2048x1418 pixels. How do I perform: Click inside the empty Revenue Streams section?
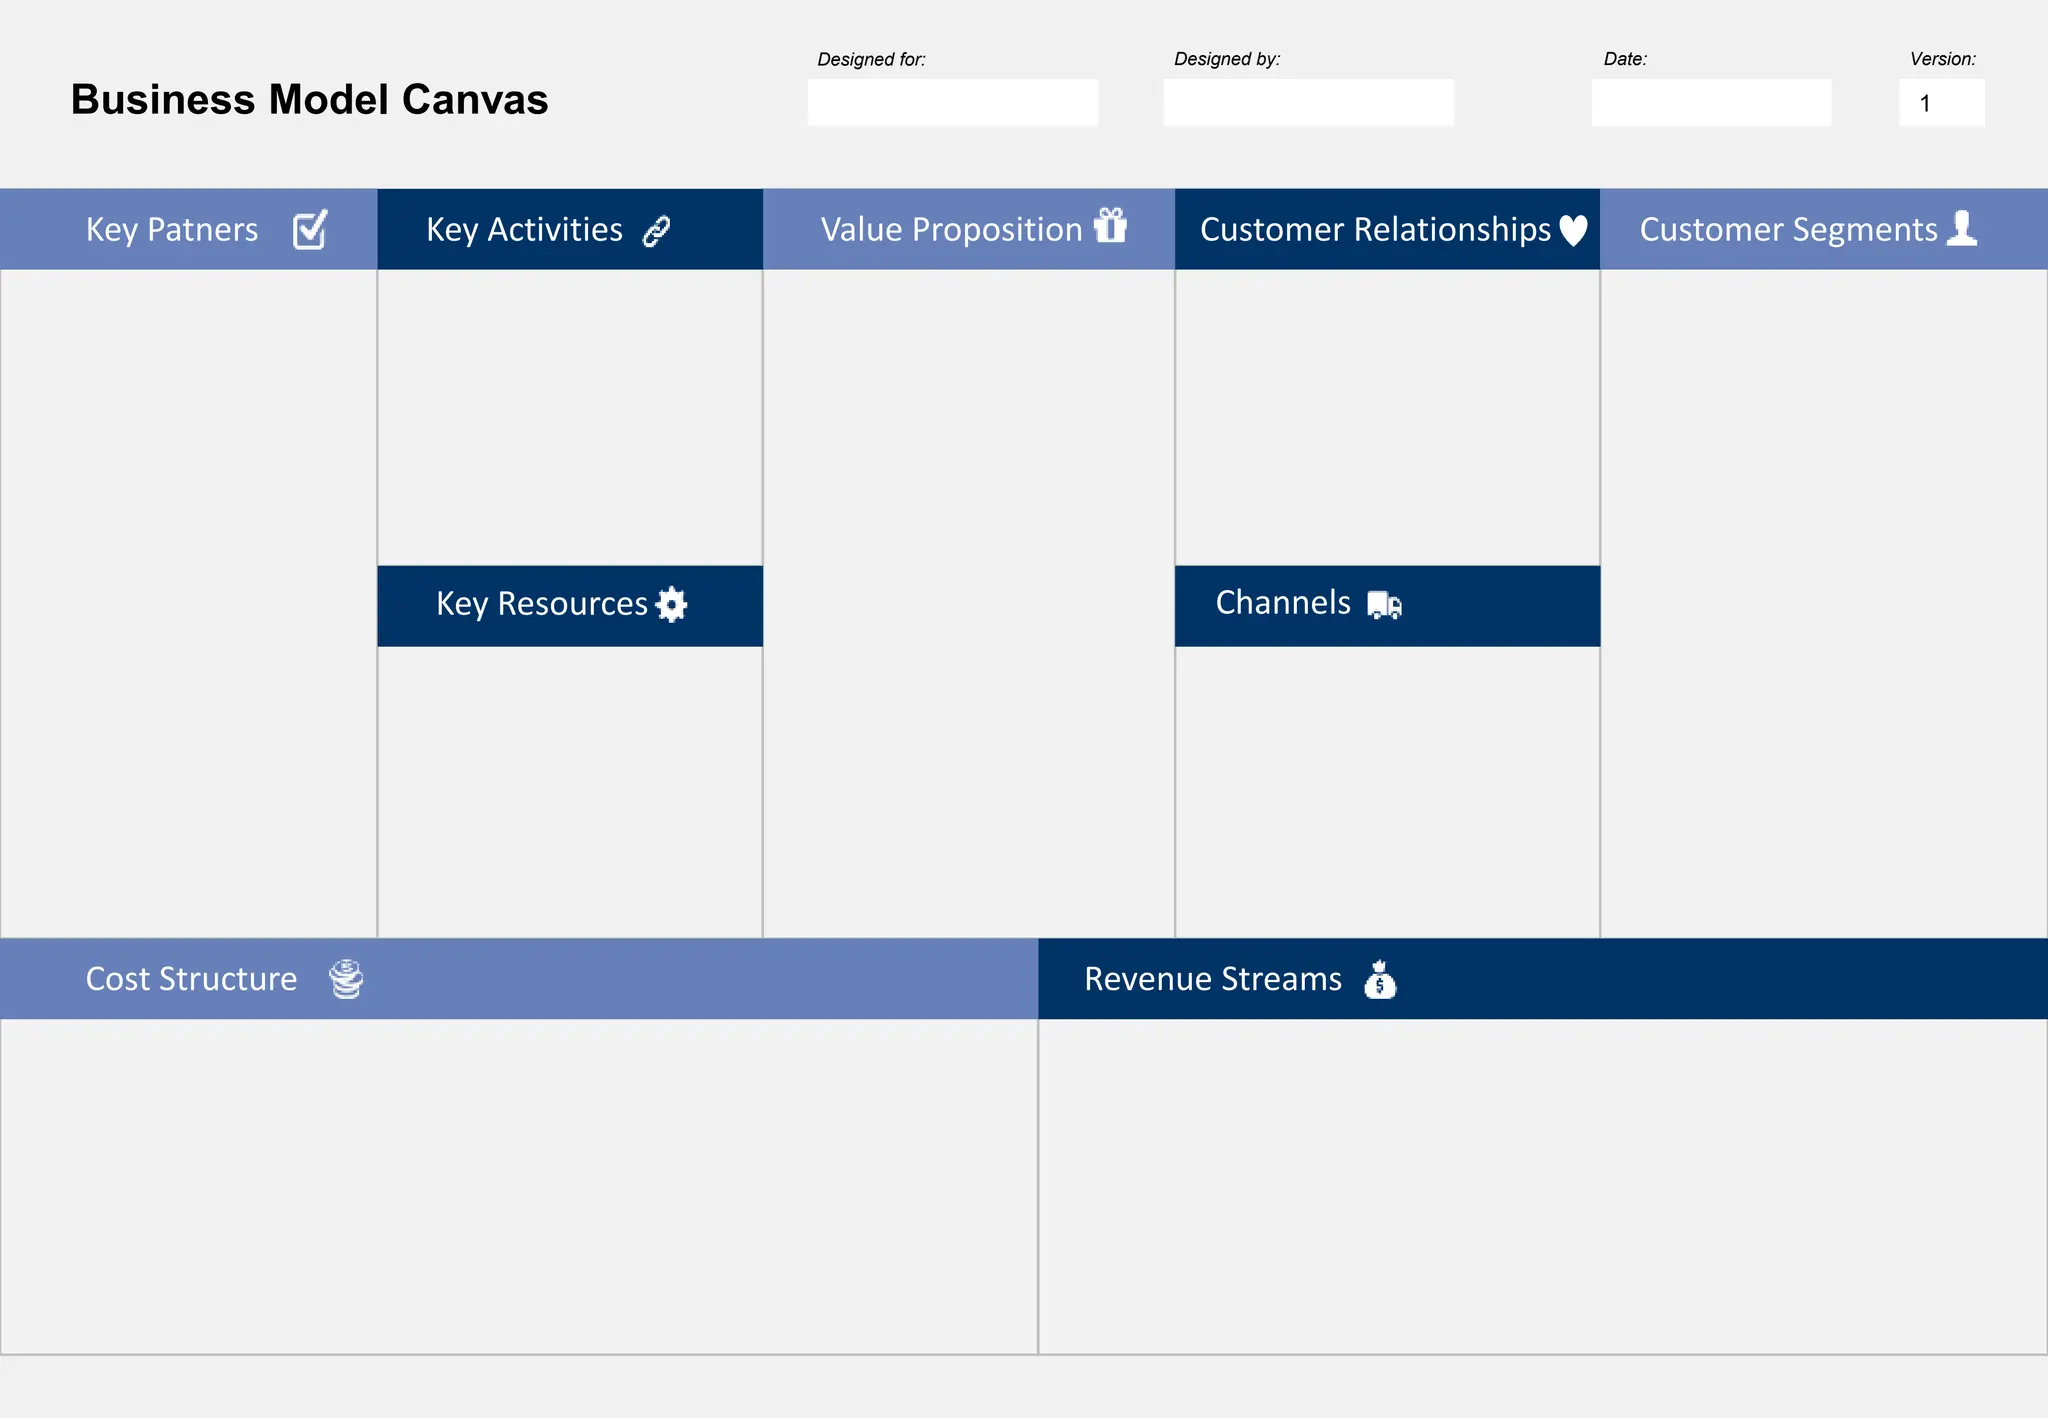1542,1185
